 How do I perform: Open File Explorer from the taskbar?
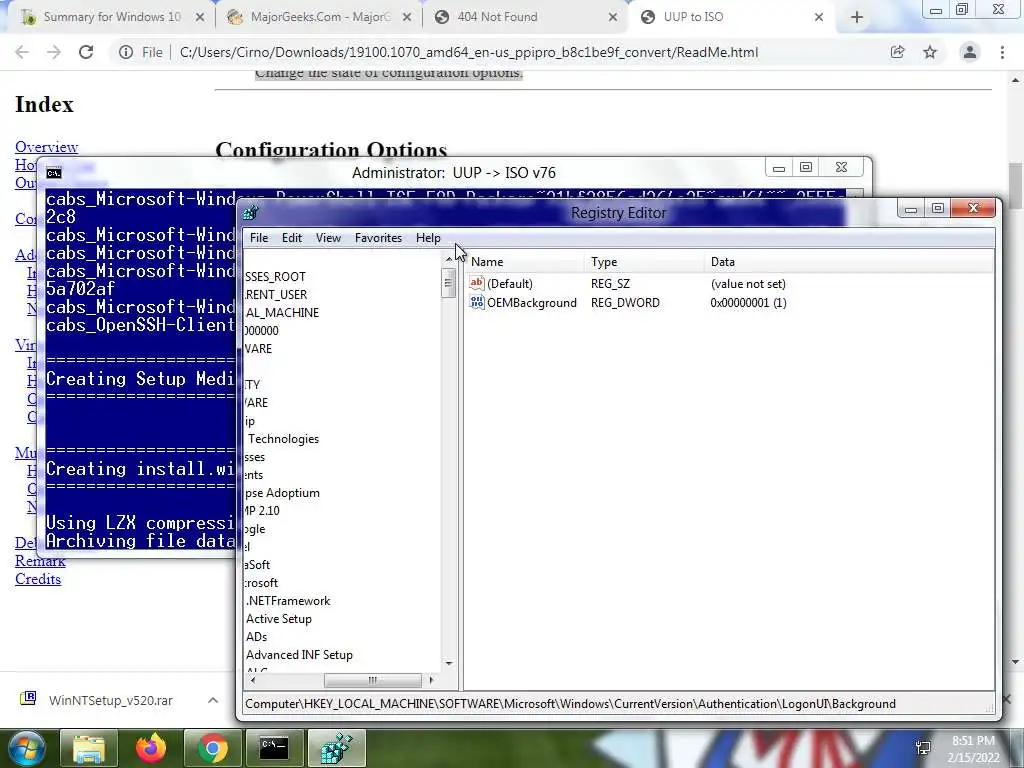pos(88,748)
